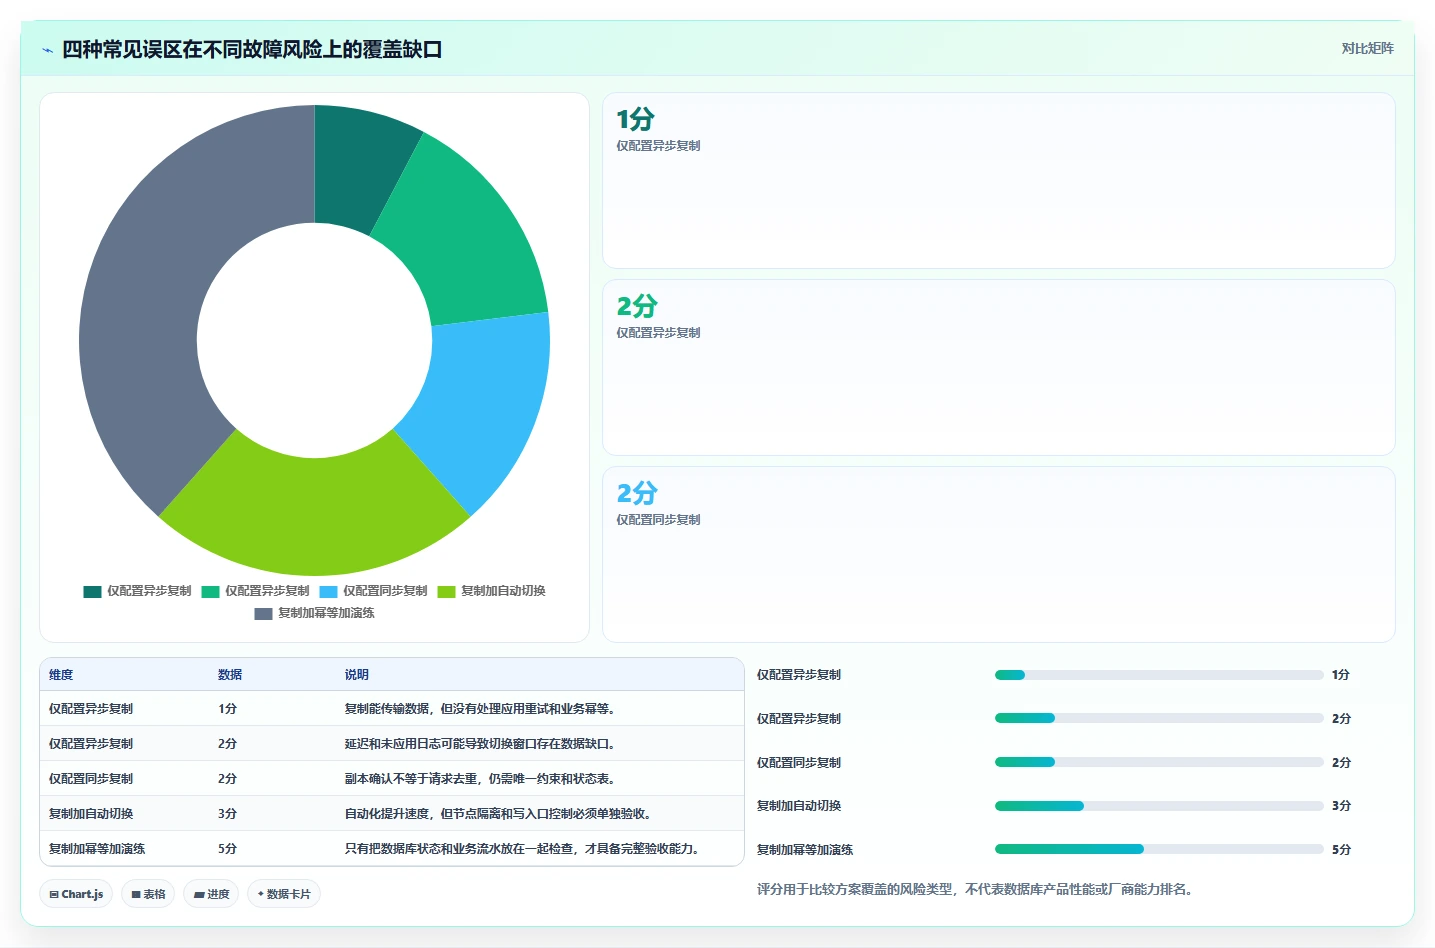
Task: Toggle the green 仅配置异步复制 legend swatch
Action: (210, 591)
